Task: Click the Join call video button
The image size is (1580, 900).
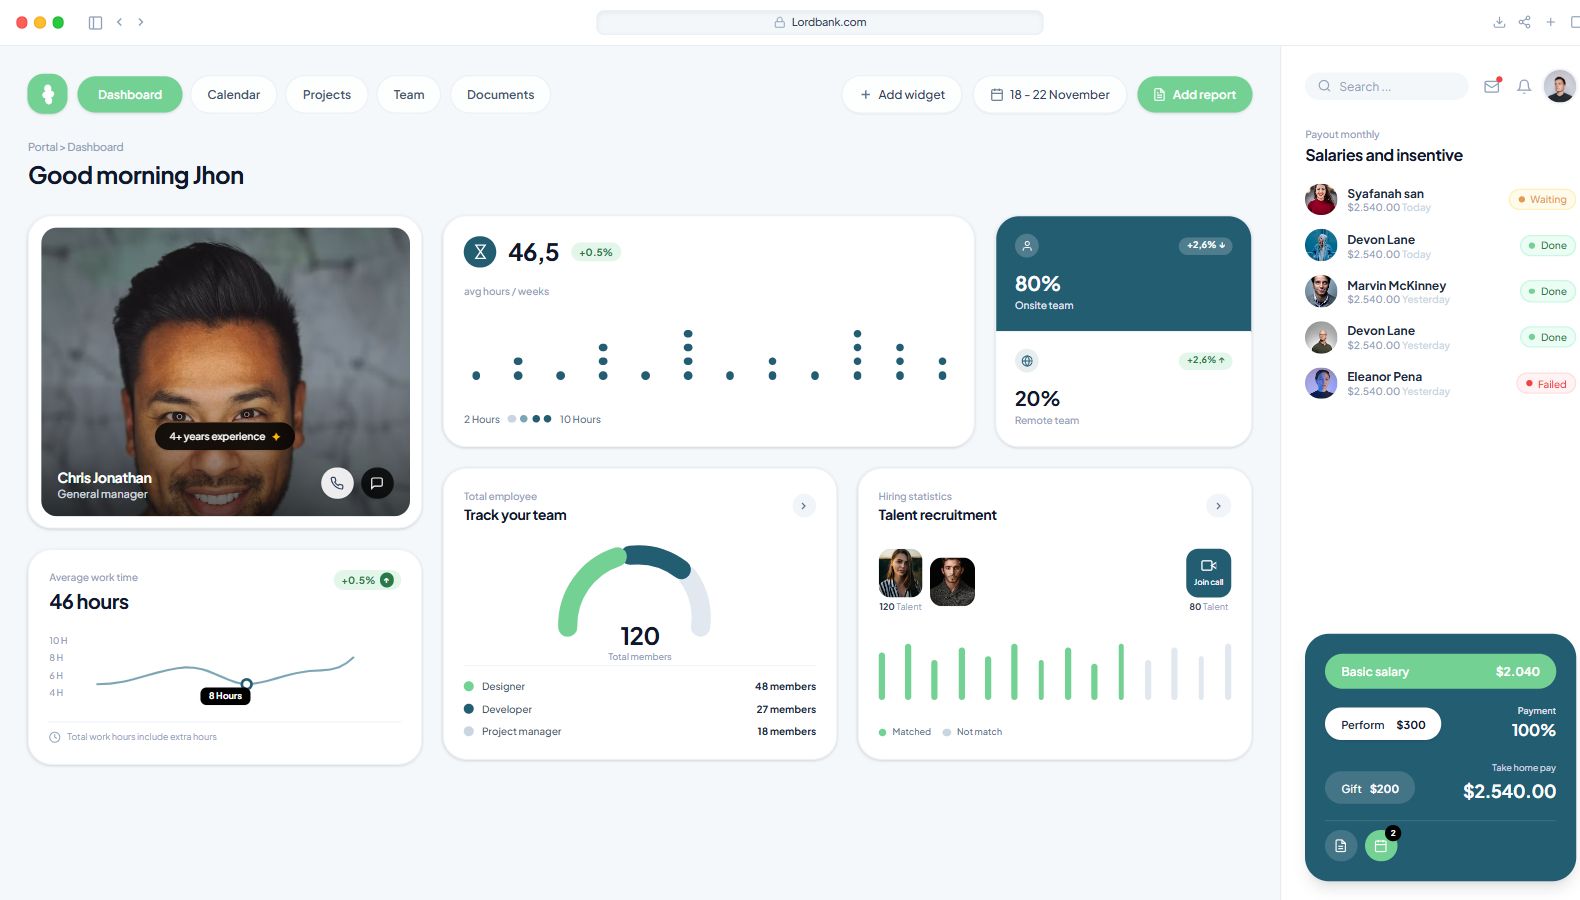Action: 1208,573
